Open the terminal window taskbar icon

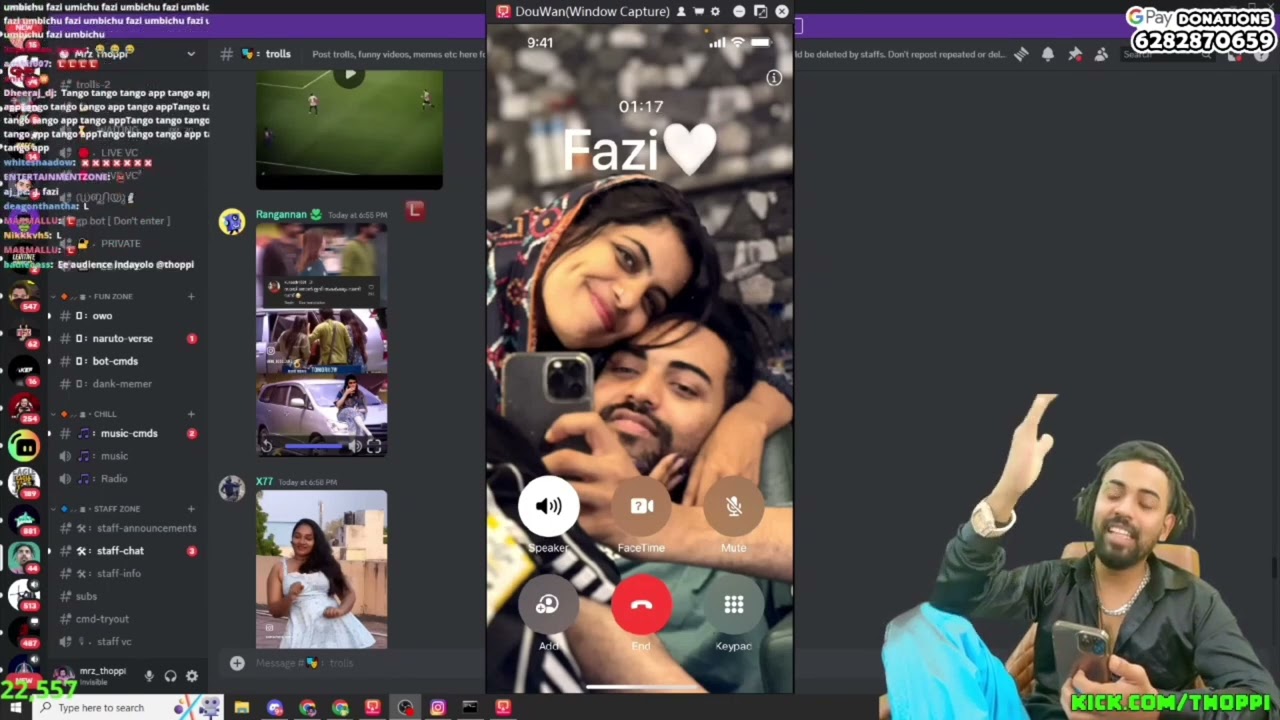click(x=470, y=708)
